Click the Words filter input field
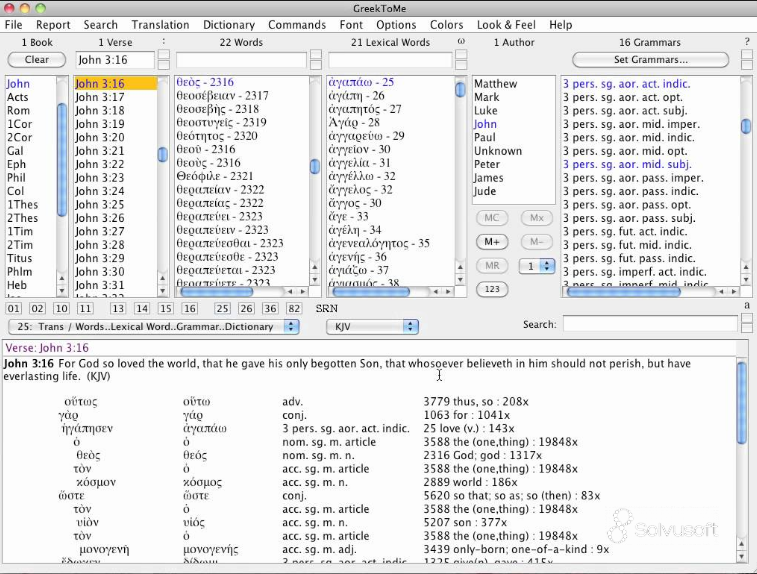This screenshot has height=574, width=757. coord(241,60)
